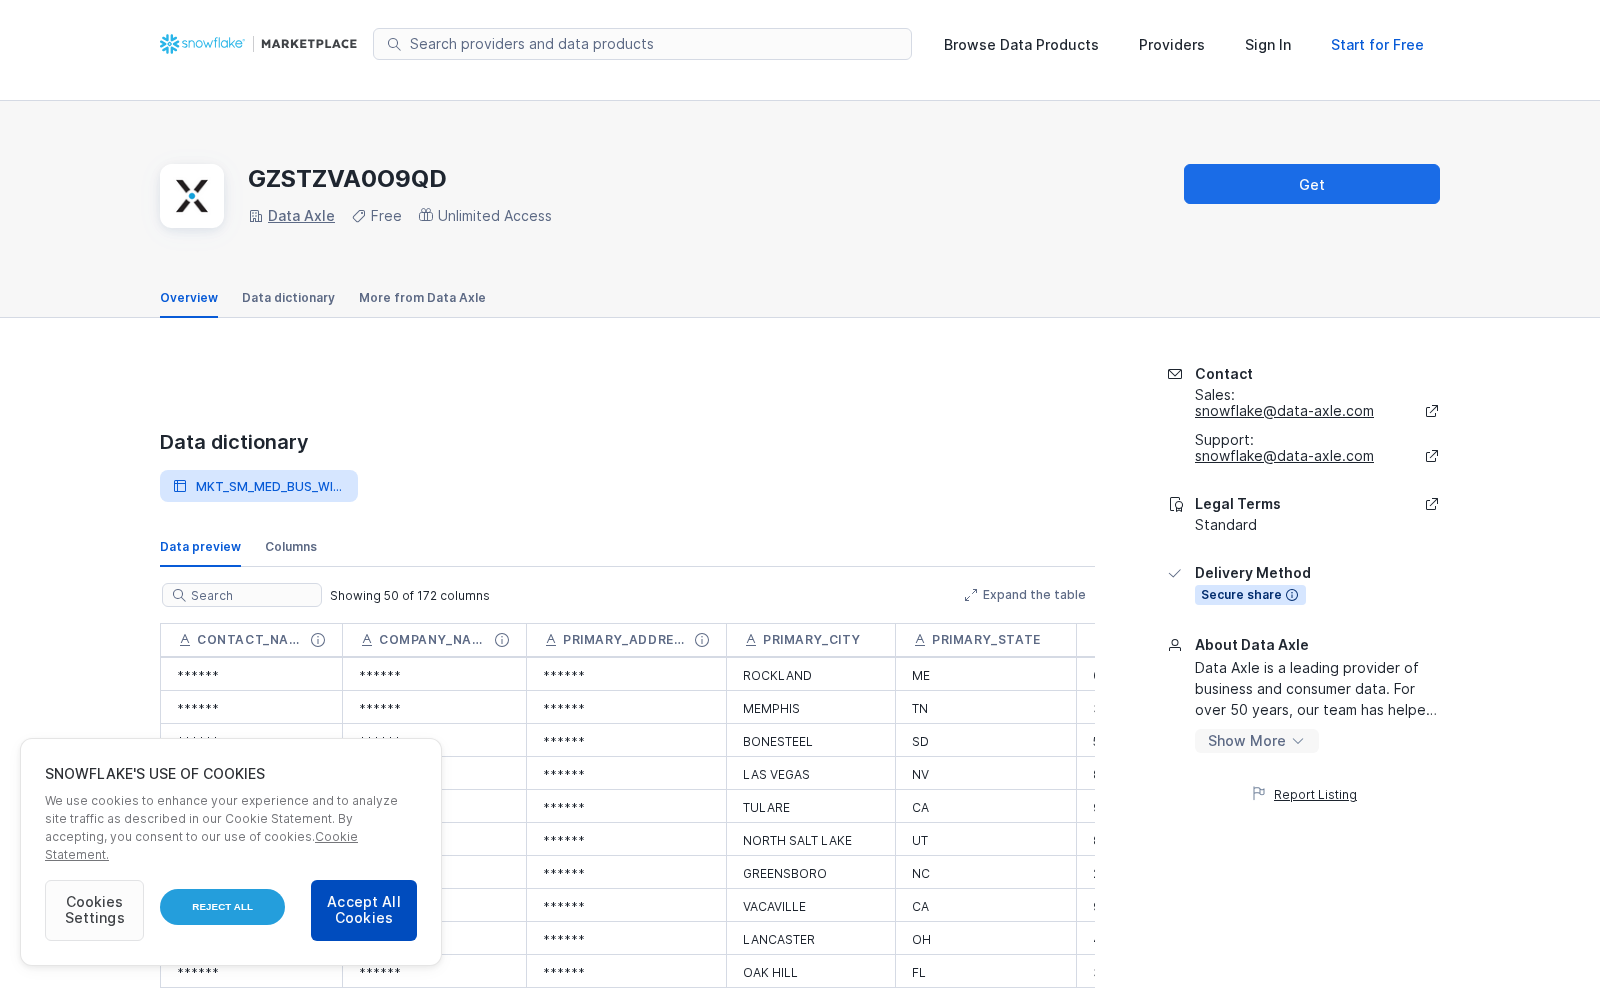Click the Support email address link
Image resolution: width=1600 pixels, height=1000 pixels.
point(1284,456)
